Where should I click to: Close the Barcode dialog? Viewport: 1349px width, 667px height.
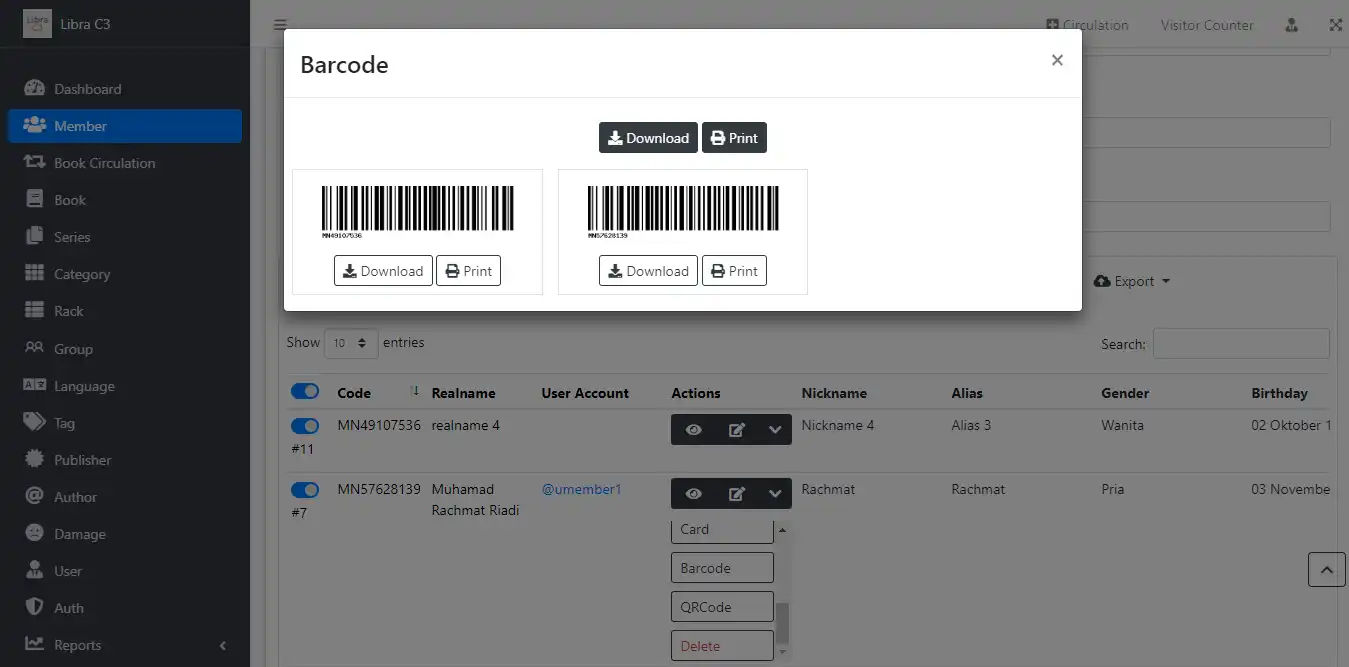1057,60
